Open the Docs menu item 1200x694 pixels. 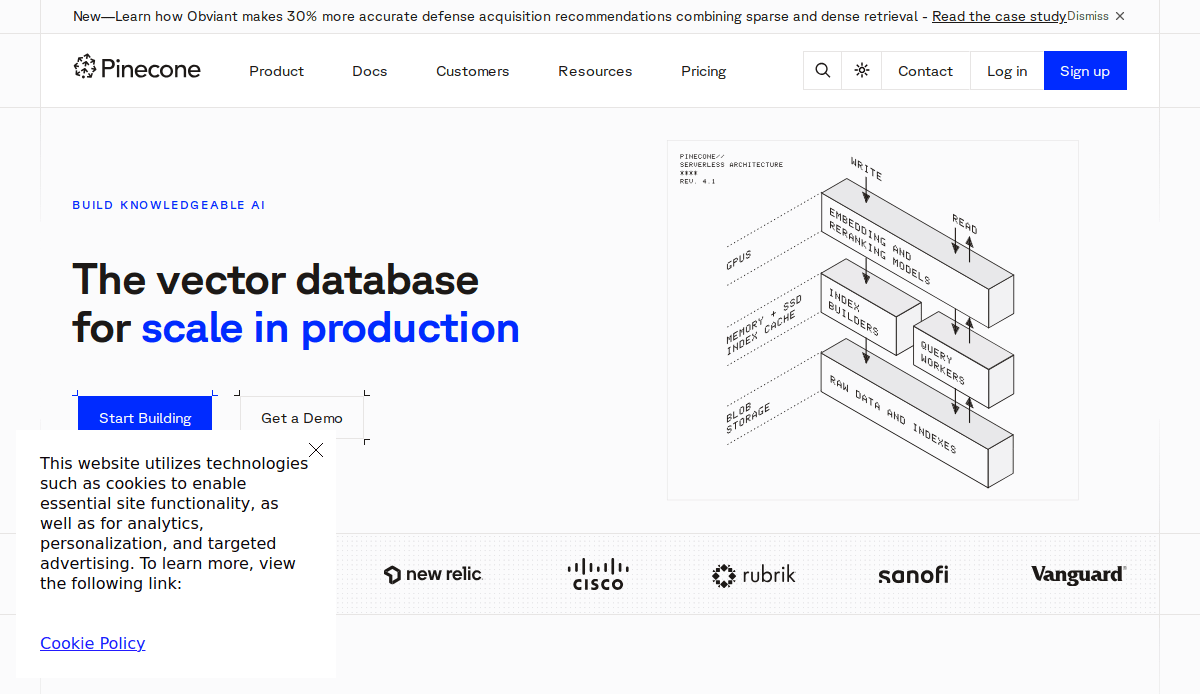[x=369, y=71]
